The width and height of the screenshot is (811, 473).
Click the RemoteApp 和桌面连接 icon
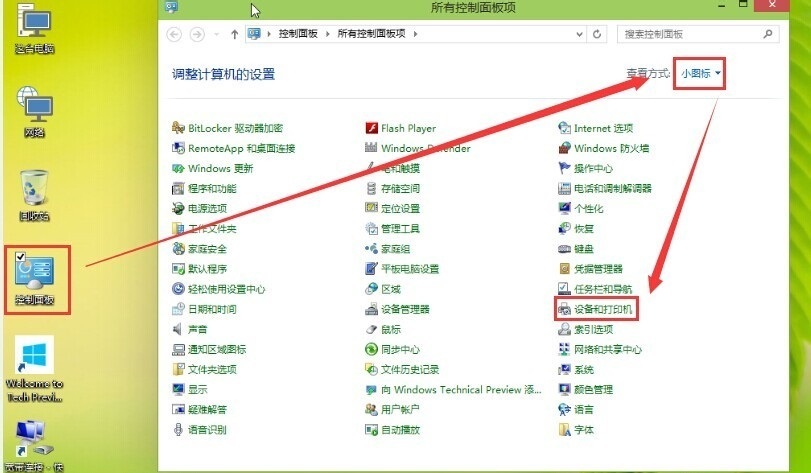(178, 148)
